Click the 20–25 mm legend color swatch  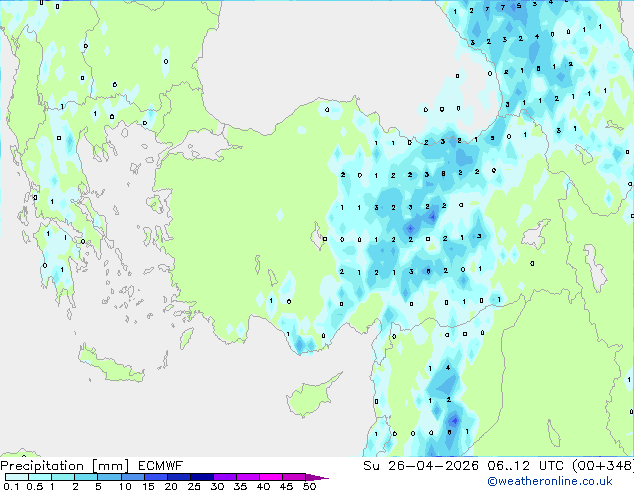178,477
